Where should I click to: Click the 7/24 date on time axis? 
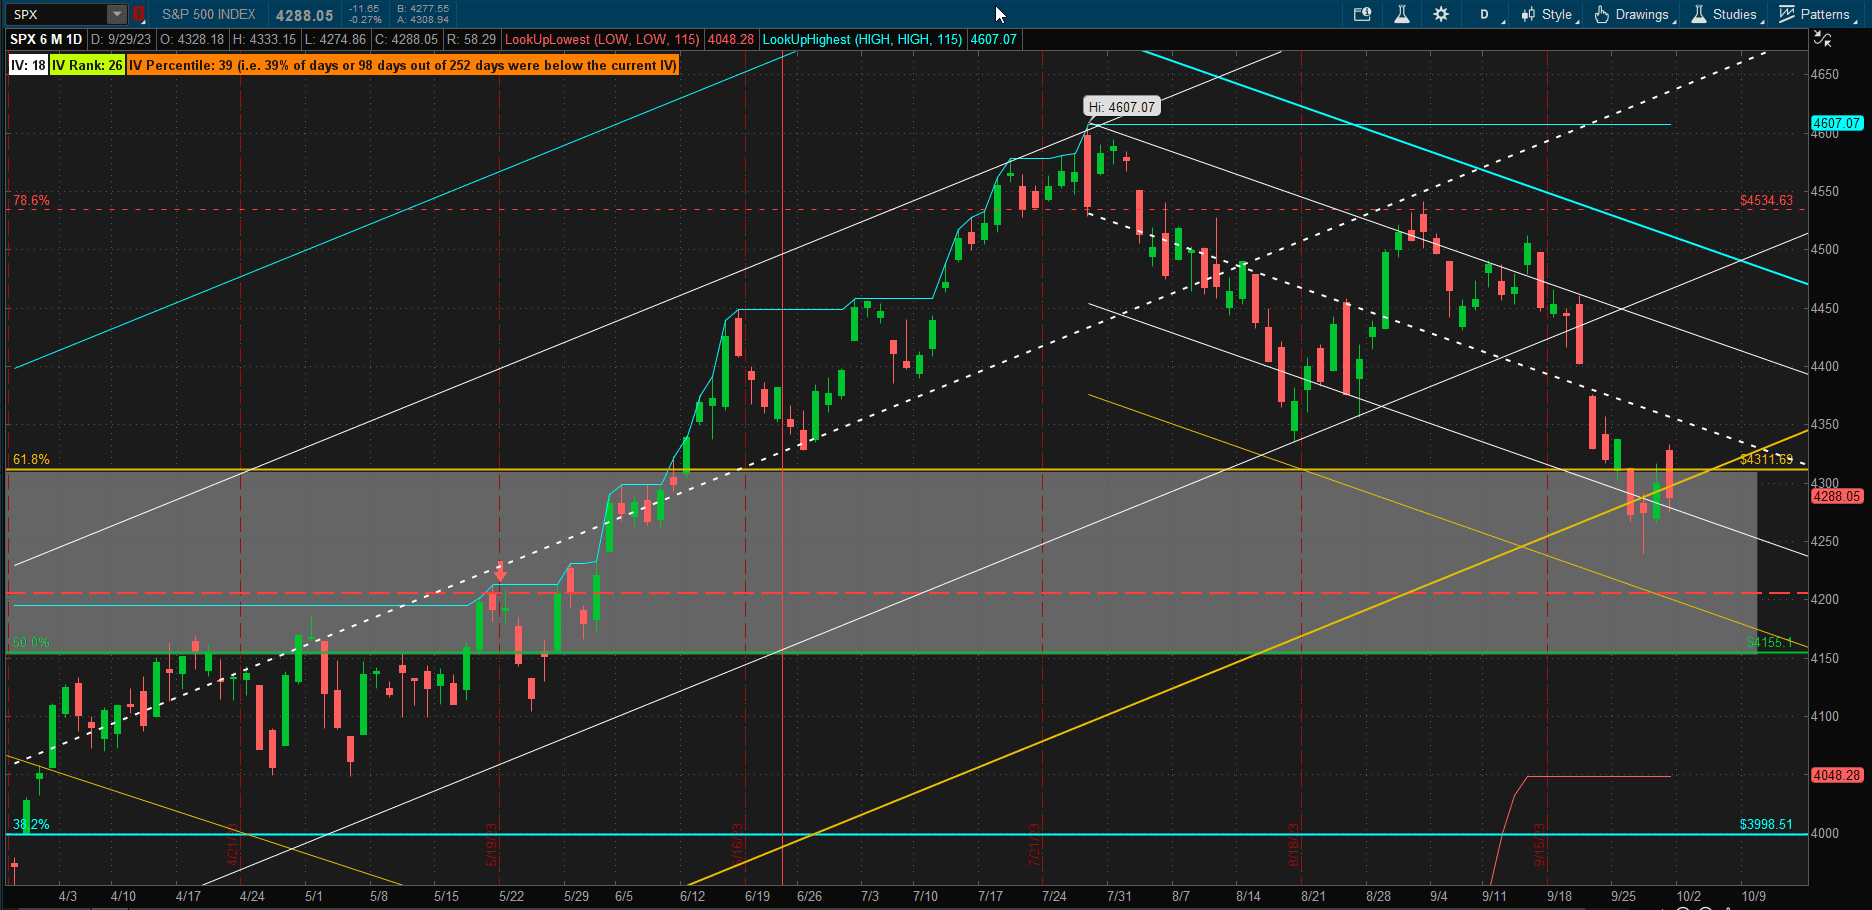point(1054,896)
